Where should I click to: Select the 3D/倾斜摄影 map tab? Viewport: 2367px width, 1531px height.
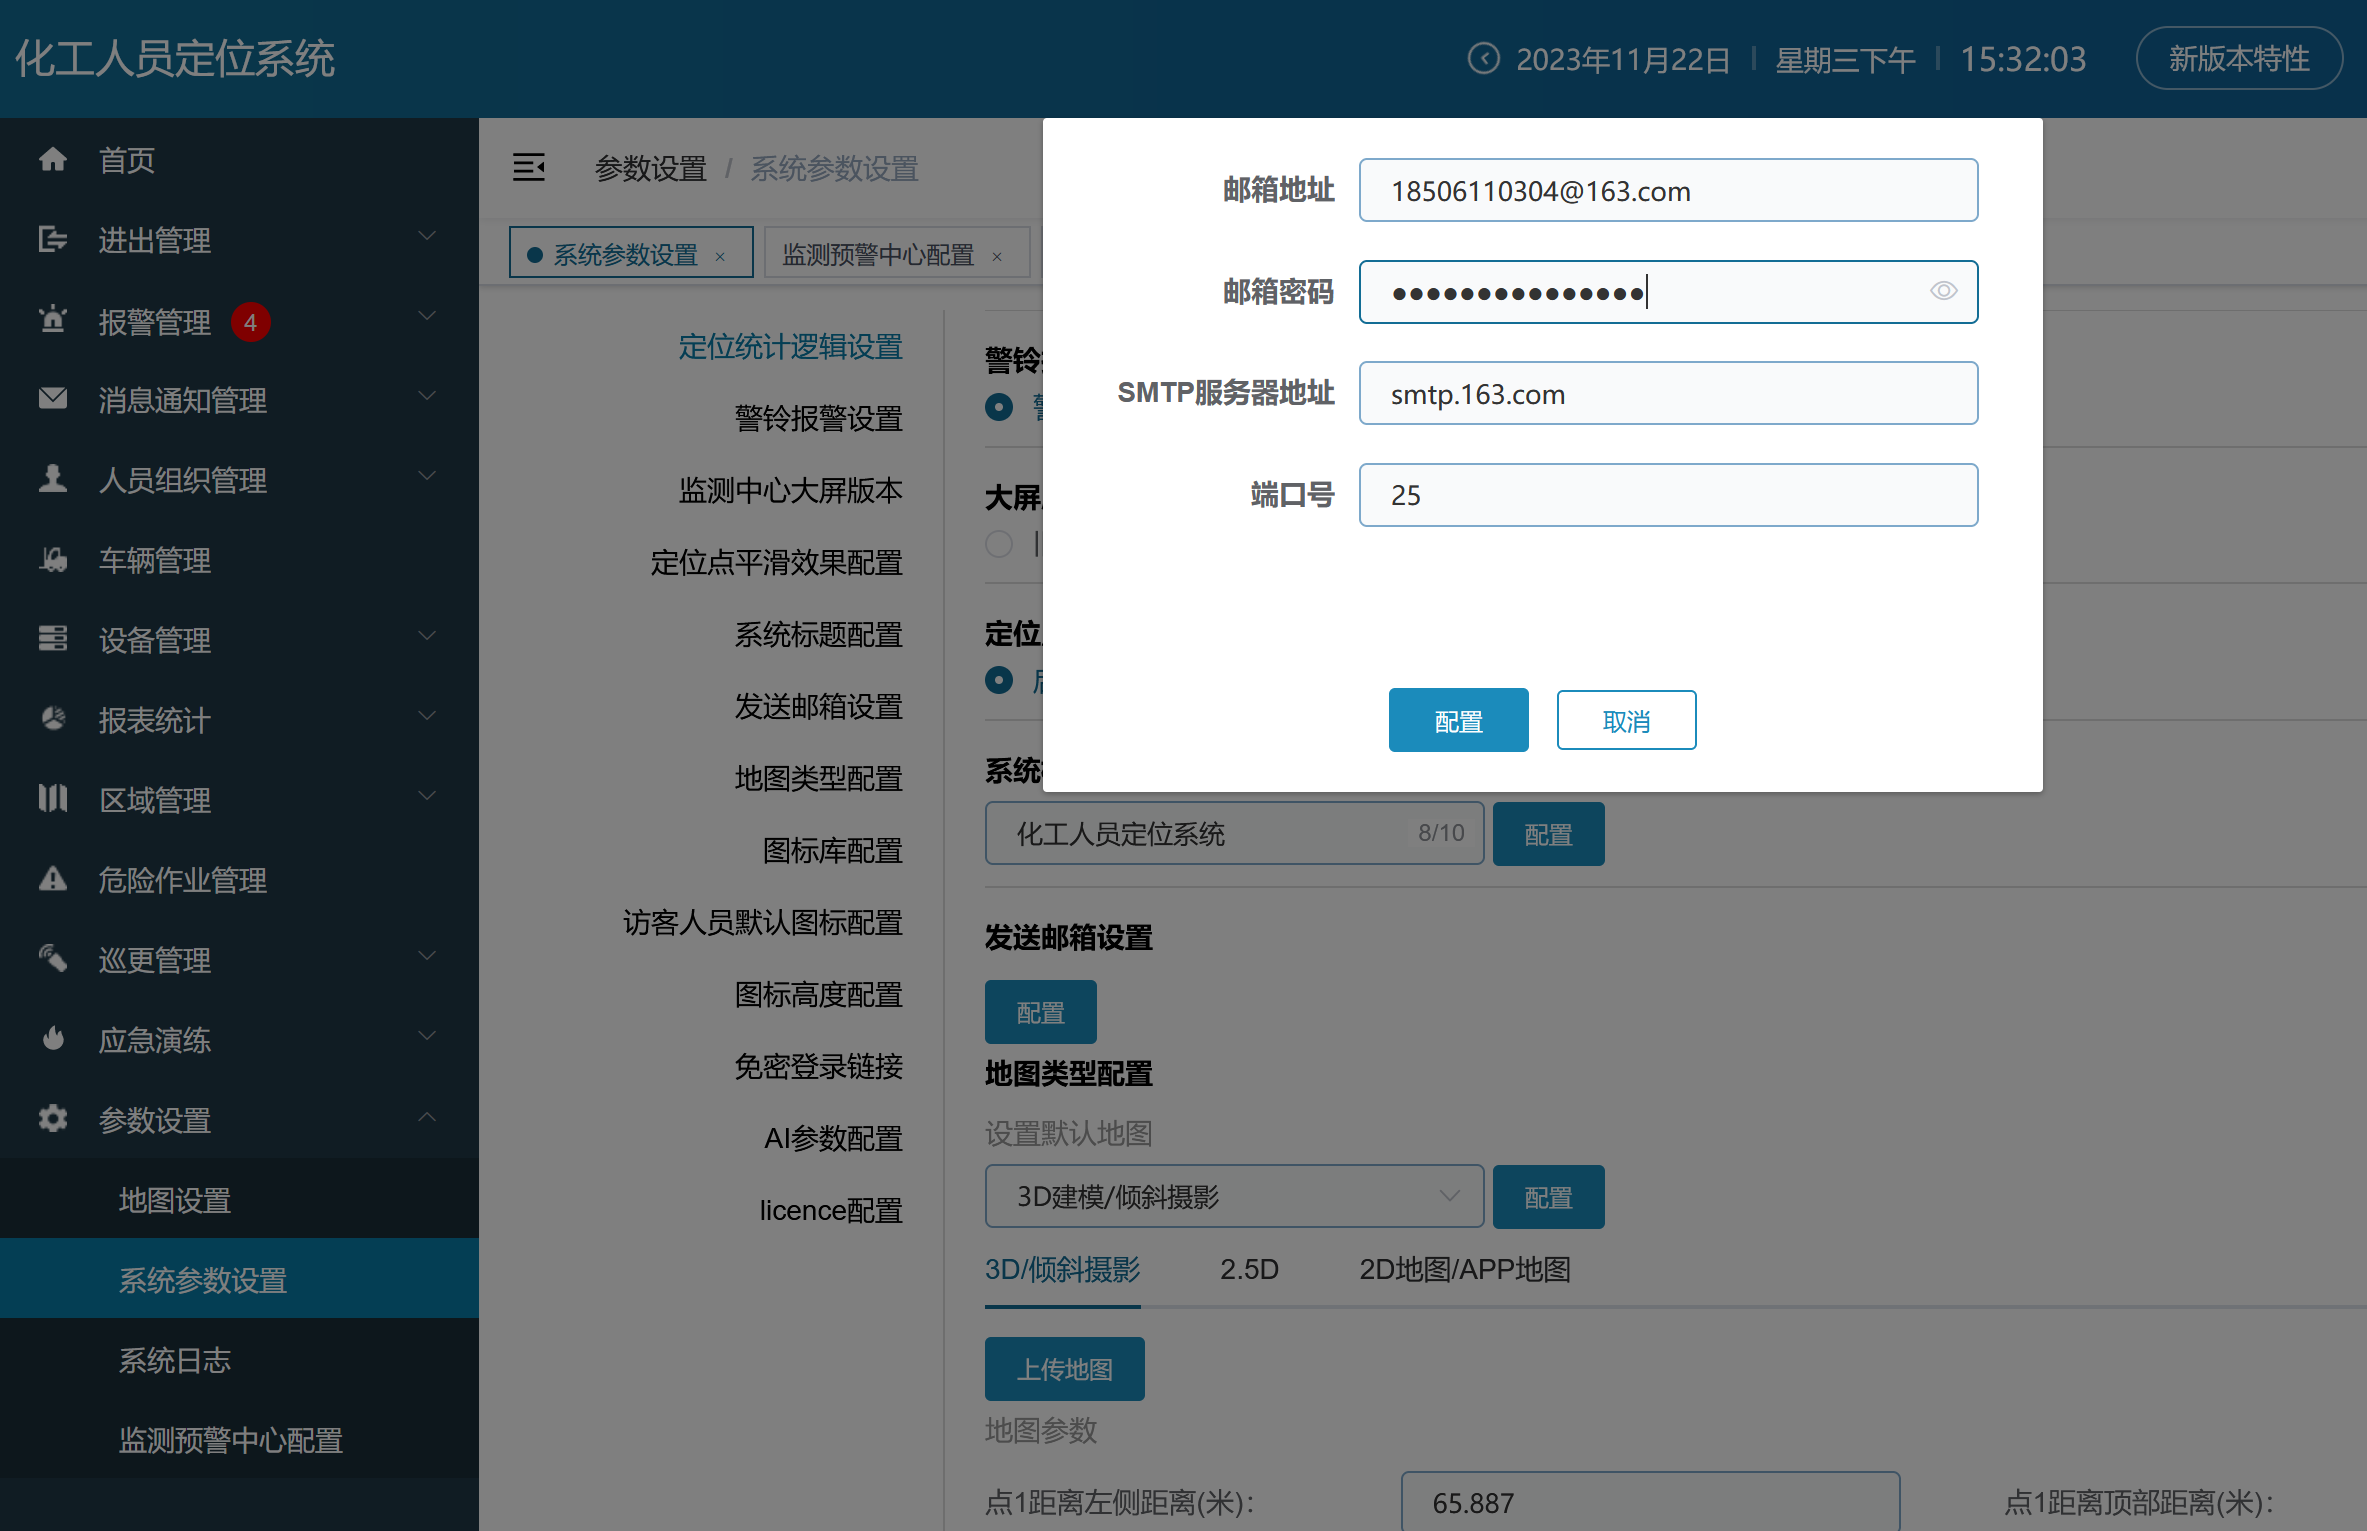click(x=1062, y=1269)
